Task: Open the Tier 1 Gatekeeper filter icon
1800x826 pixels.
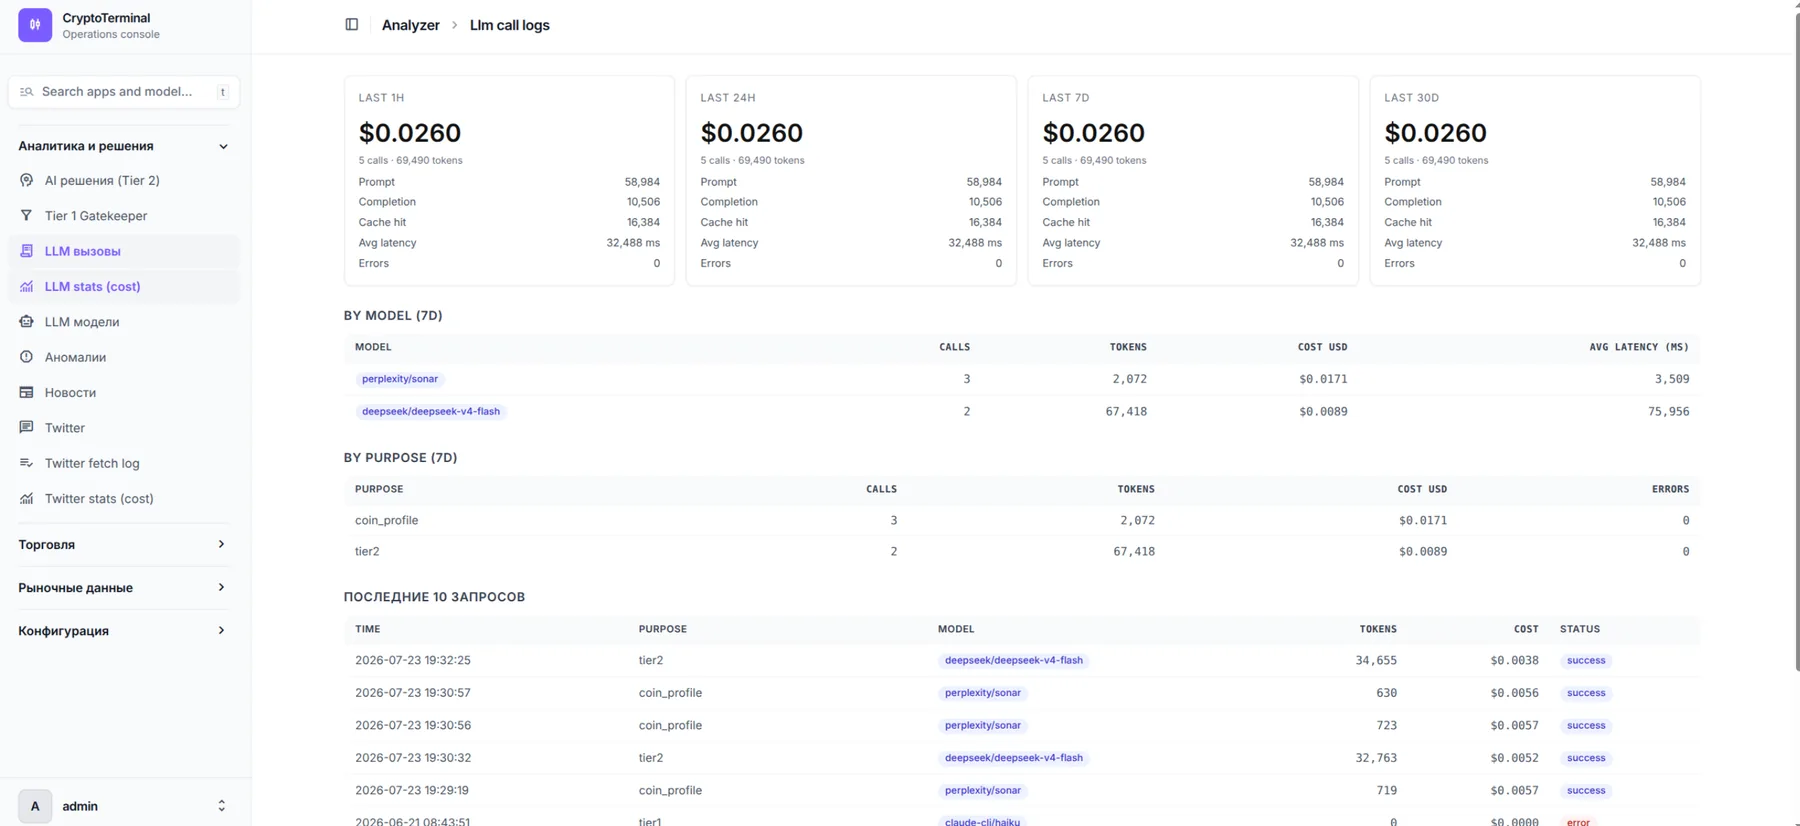Action: point(27,216)
